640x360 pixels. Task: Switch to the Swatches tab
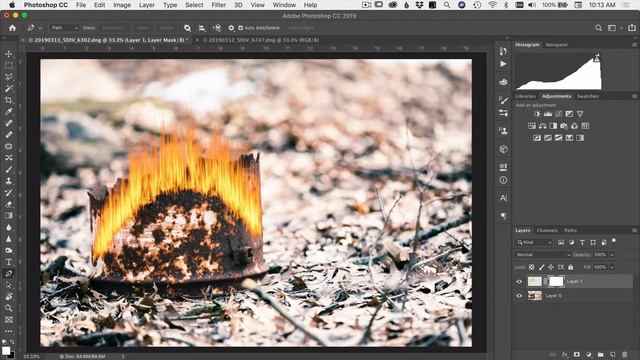click(x=587, y=96)
